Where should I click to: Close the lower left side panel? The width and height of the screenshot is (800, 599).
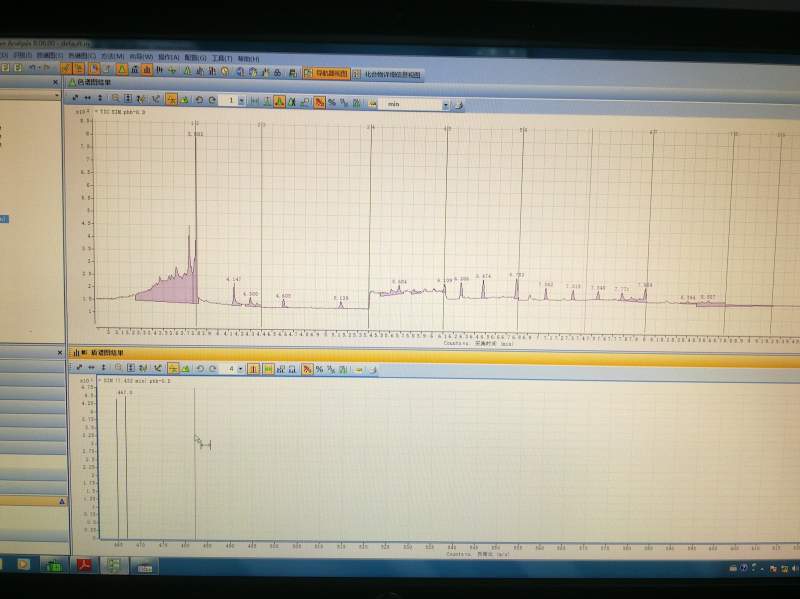coord(60,353)
